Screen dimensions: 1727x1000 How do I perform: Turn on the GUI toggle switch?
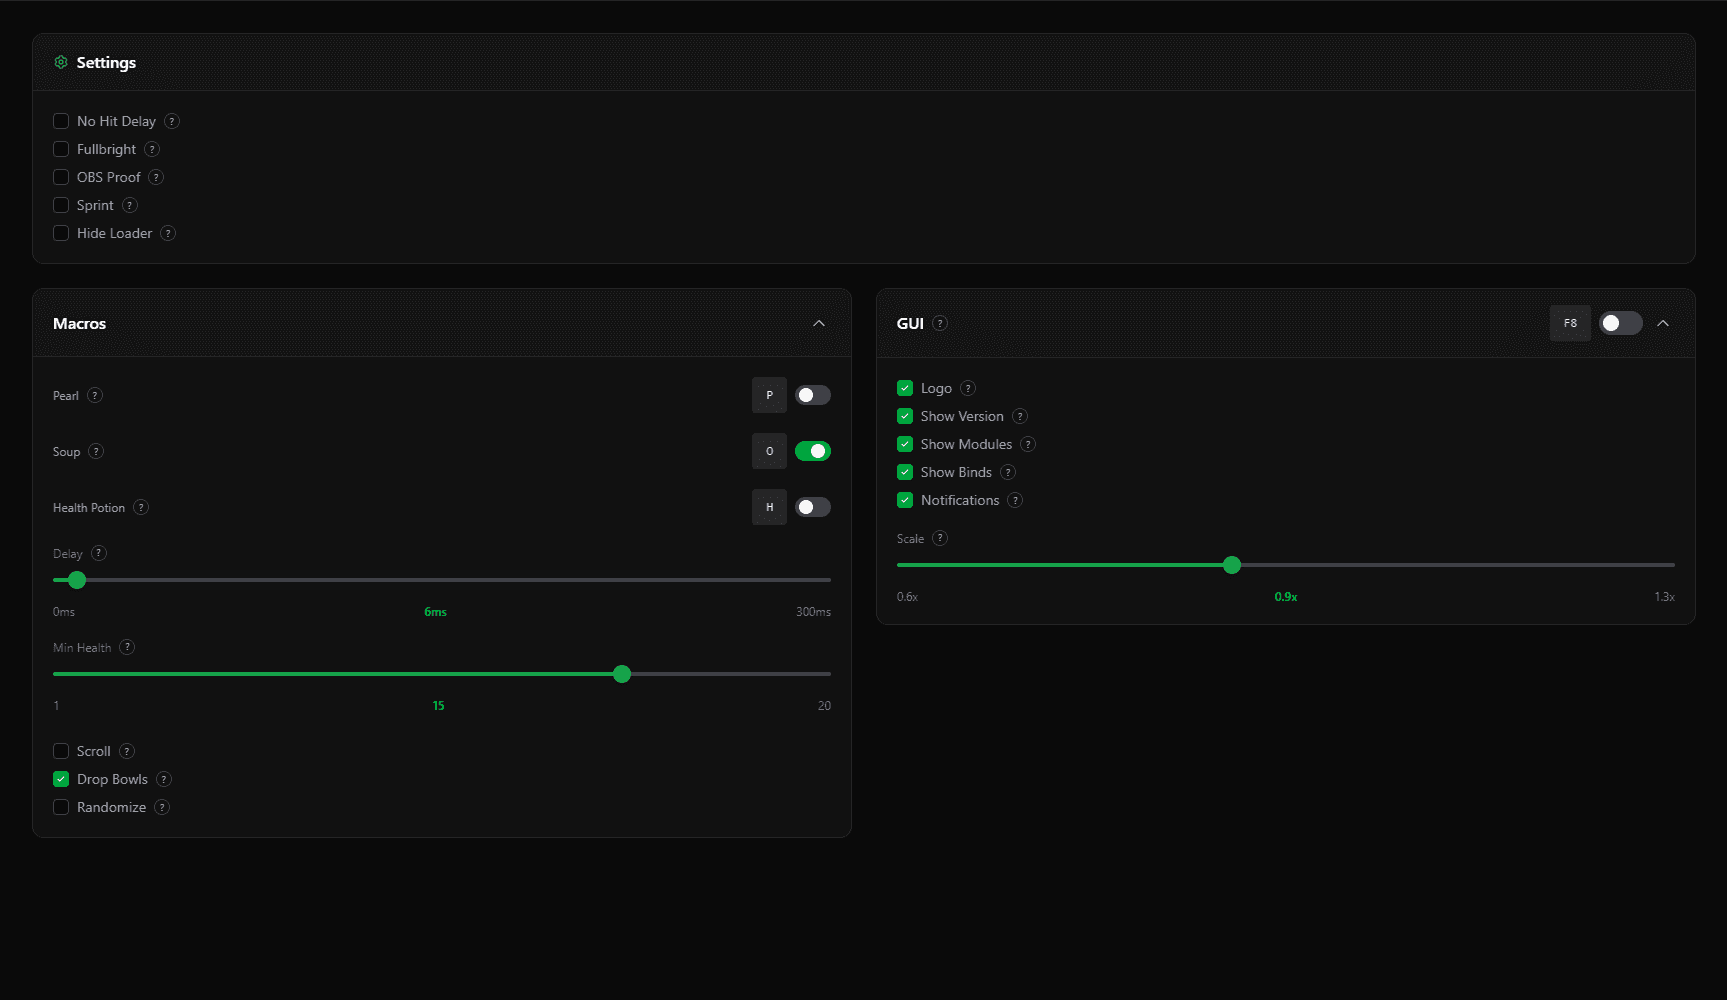[x=1620, y=323]
